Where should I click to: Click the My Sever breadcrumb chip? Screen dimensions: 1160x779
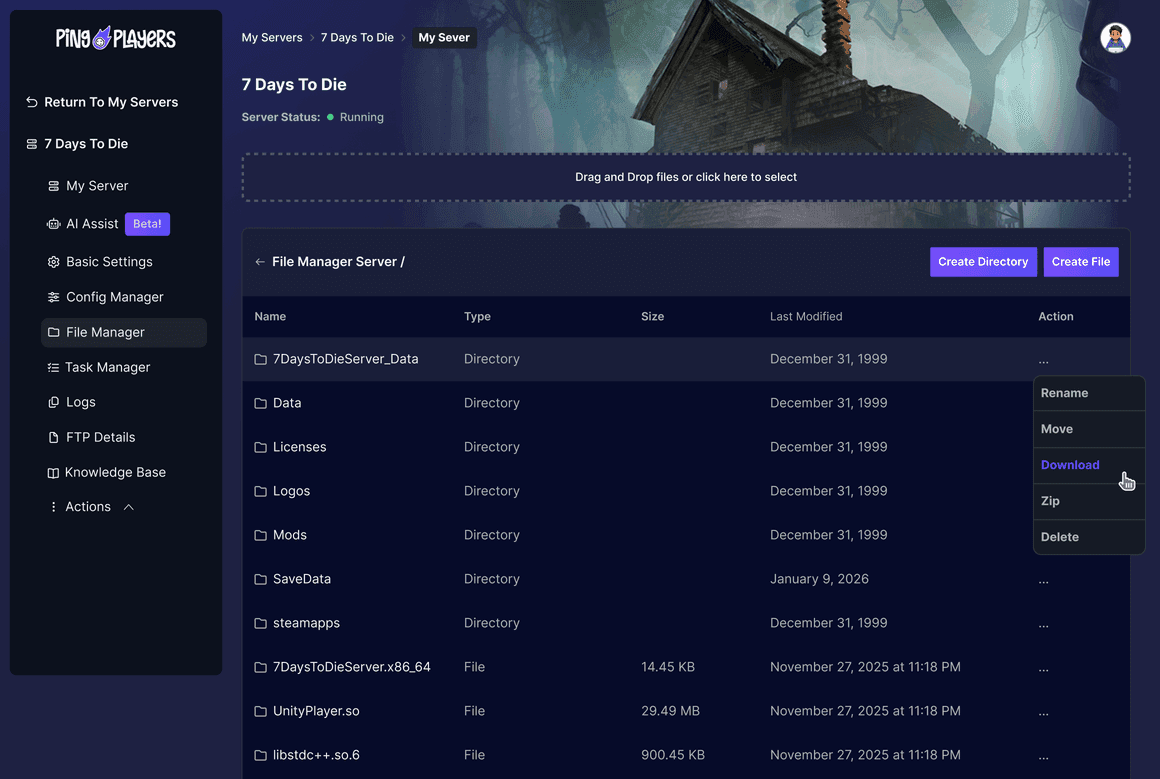pos(444,38)
